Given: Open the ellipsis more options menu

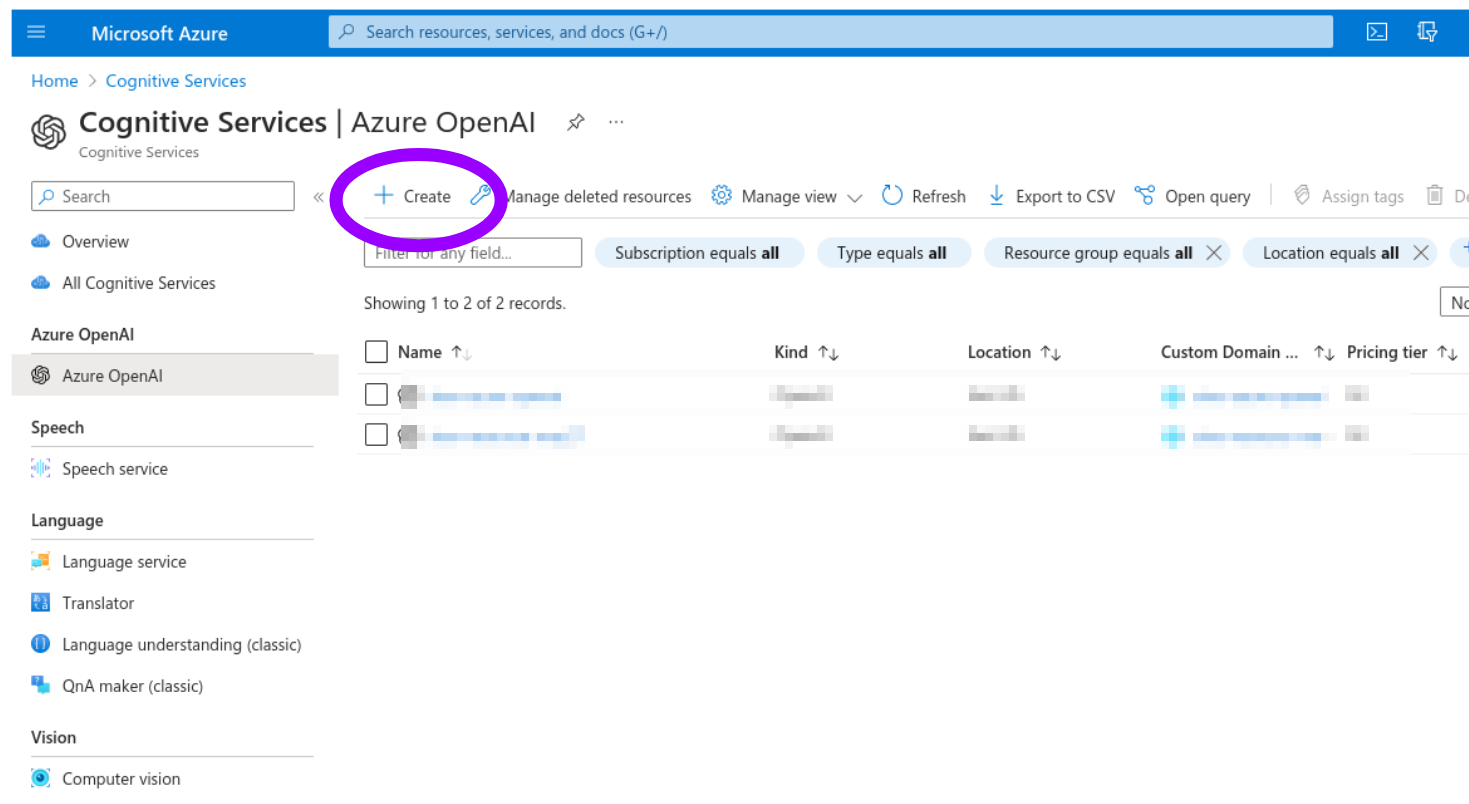Looking at the screenshot, I should [x=615, y=121].
